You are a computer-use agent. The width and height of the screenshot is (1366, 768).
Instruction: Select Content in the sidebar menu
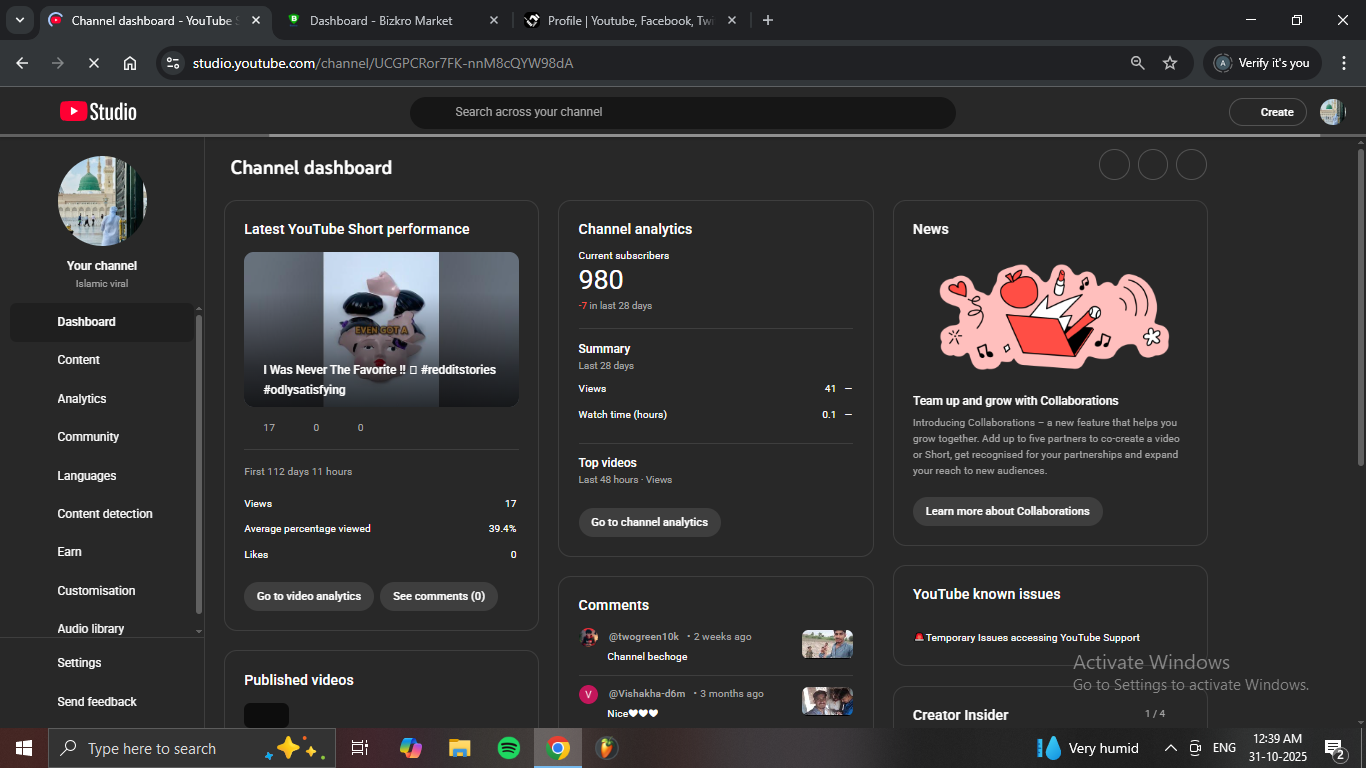[x=79, y=360]
